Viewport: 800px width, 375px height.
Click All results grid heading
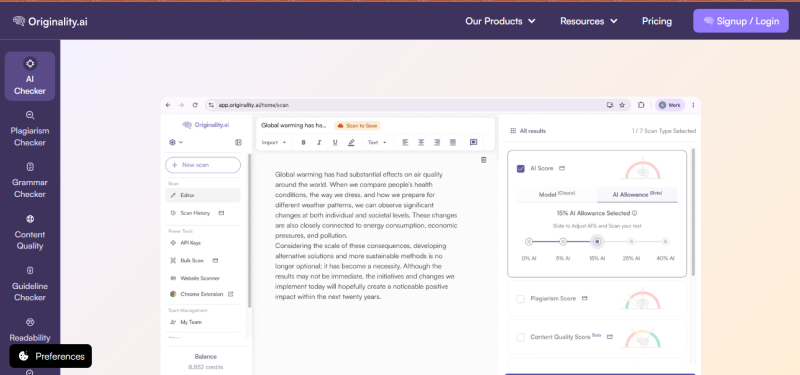pyautogui.click(x=528, y=131)
